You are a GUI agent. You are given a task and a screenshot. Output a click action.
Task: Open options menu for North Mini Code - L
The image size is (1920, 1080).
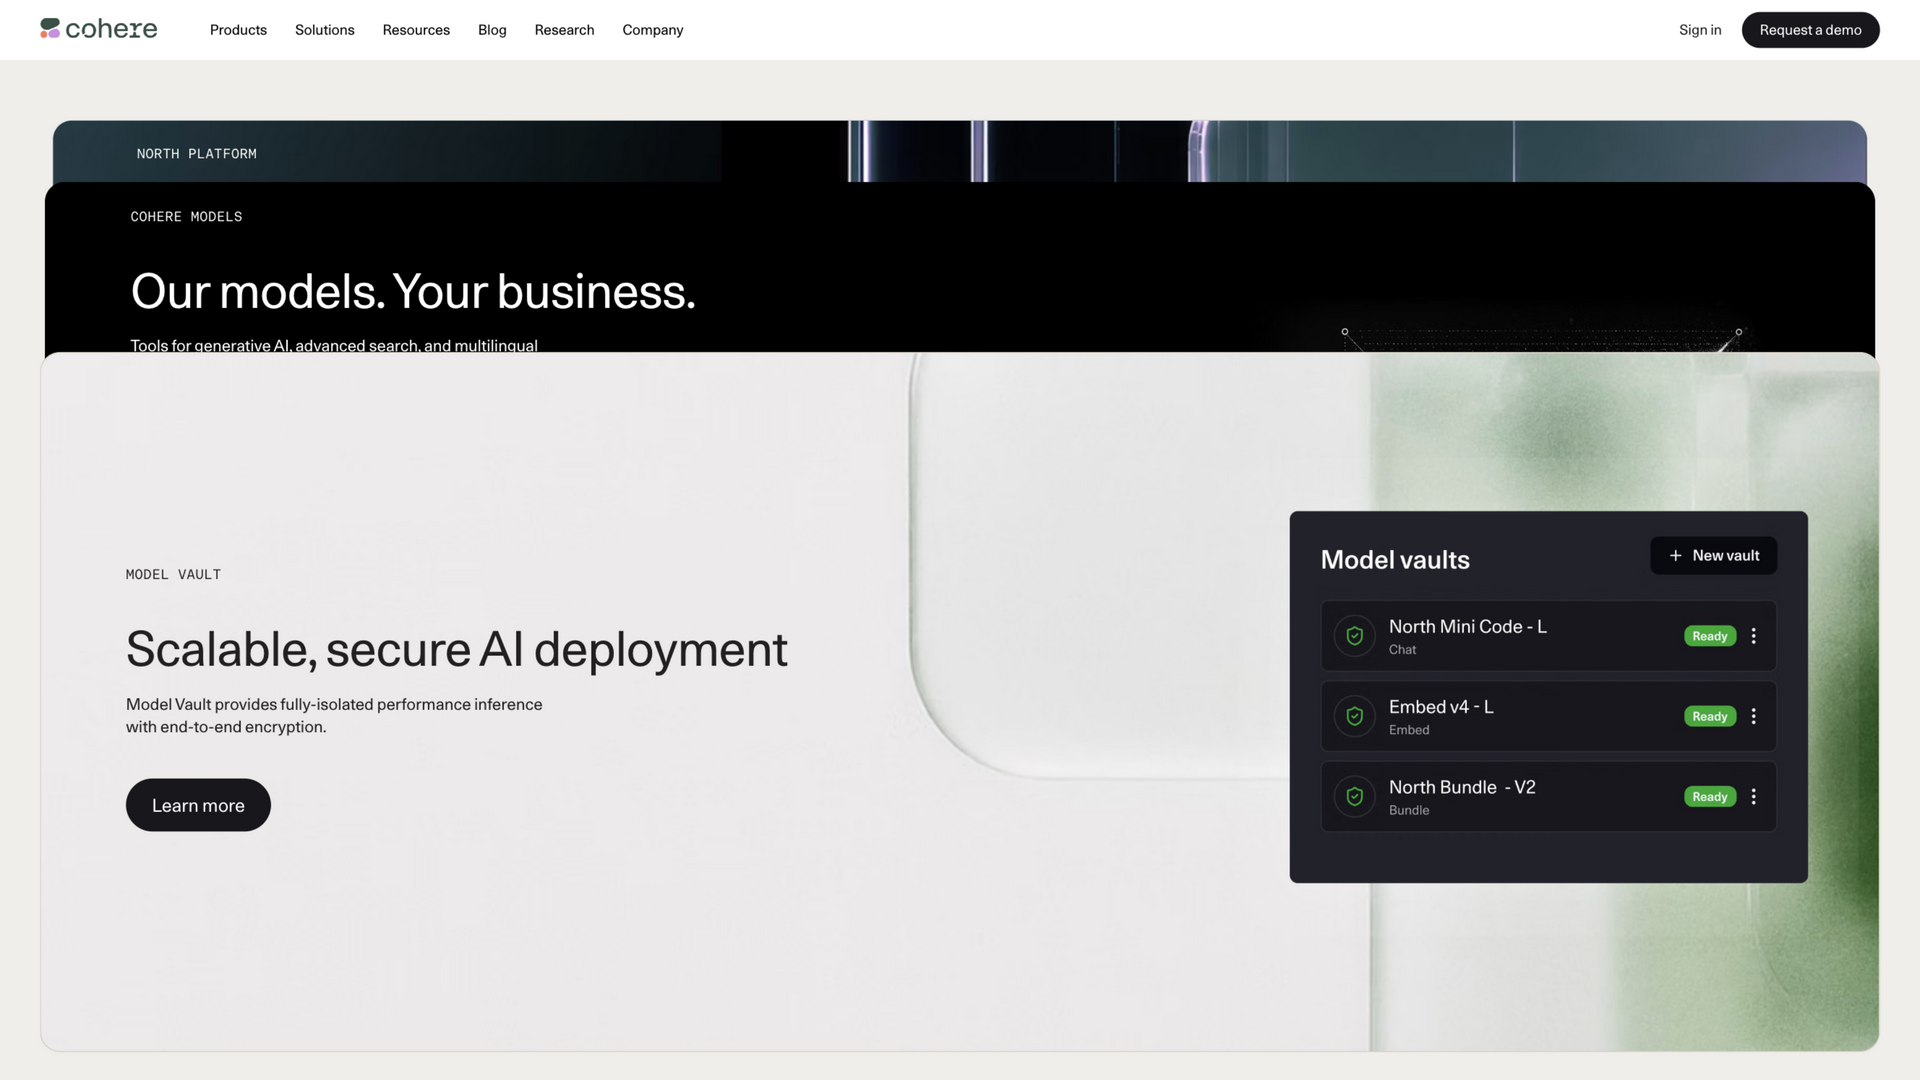coord(1753,636)
